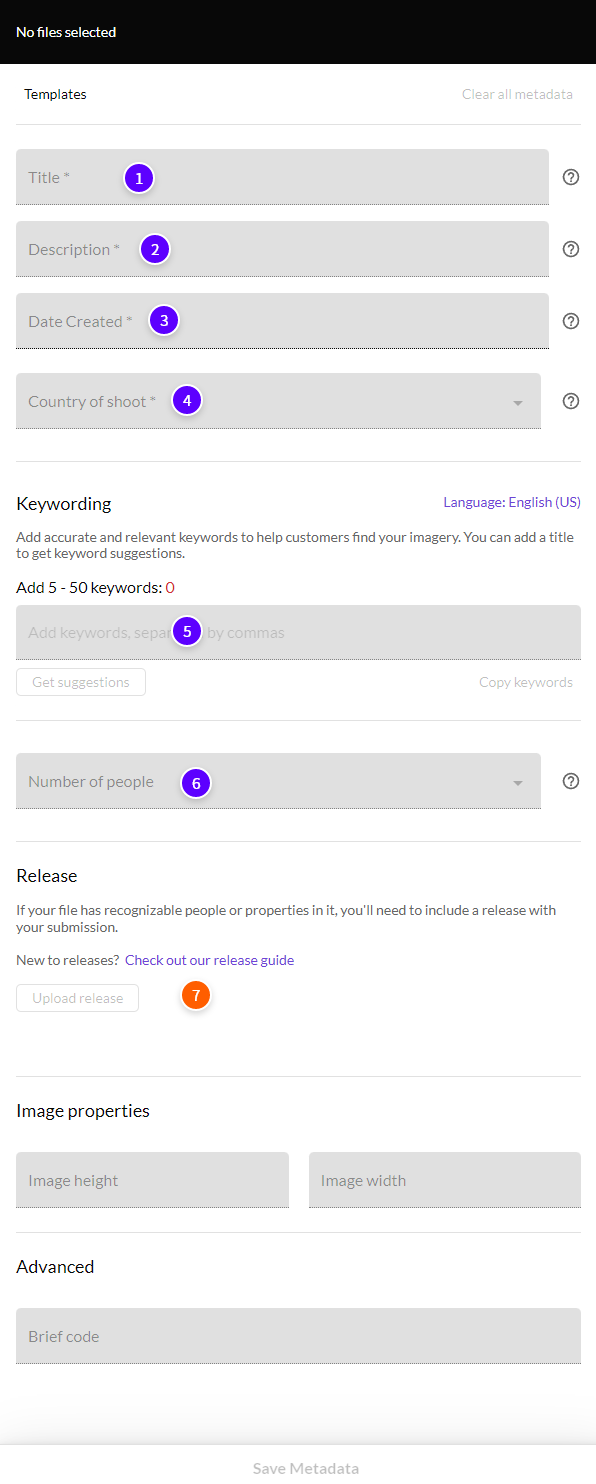Click the Advanced section heading
The width and height of the screenshot is (596, 1484).
point(55,1266)
